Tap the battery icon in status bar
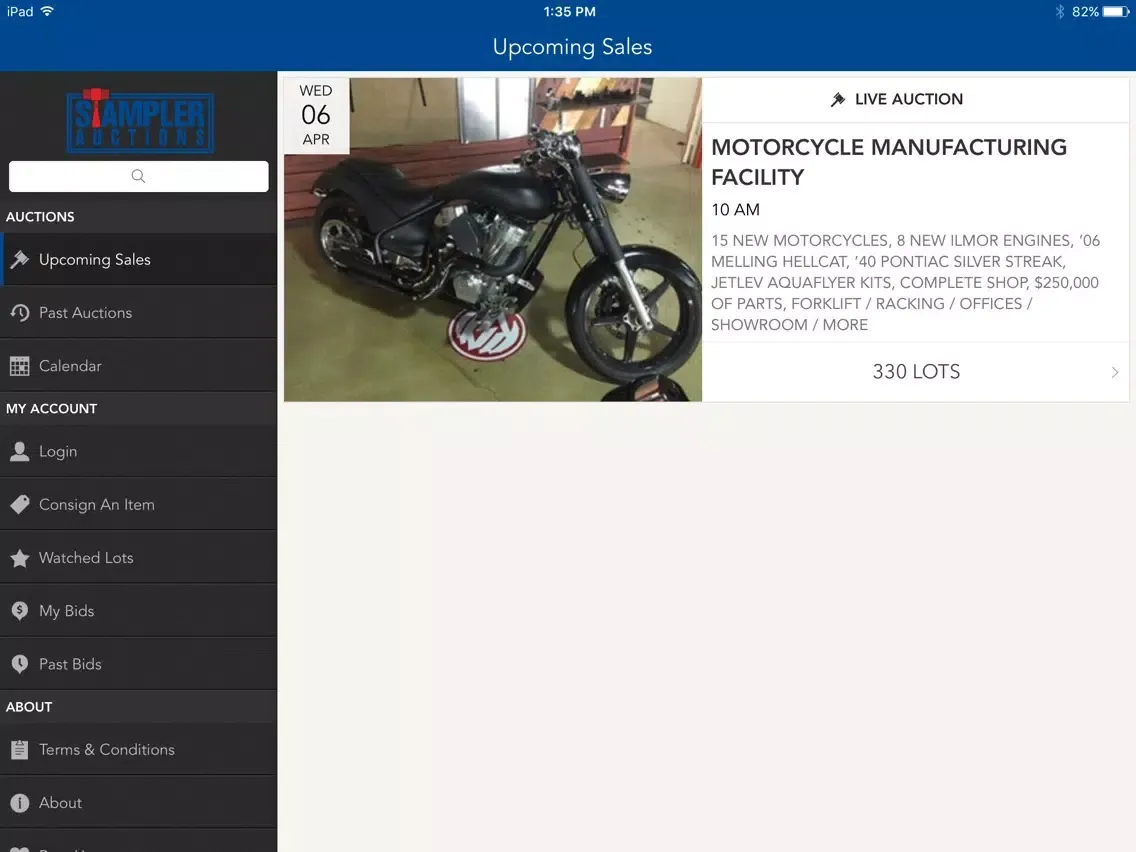The height and width of the screenshot is (852, 1136). (1116, 12)
